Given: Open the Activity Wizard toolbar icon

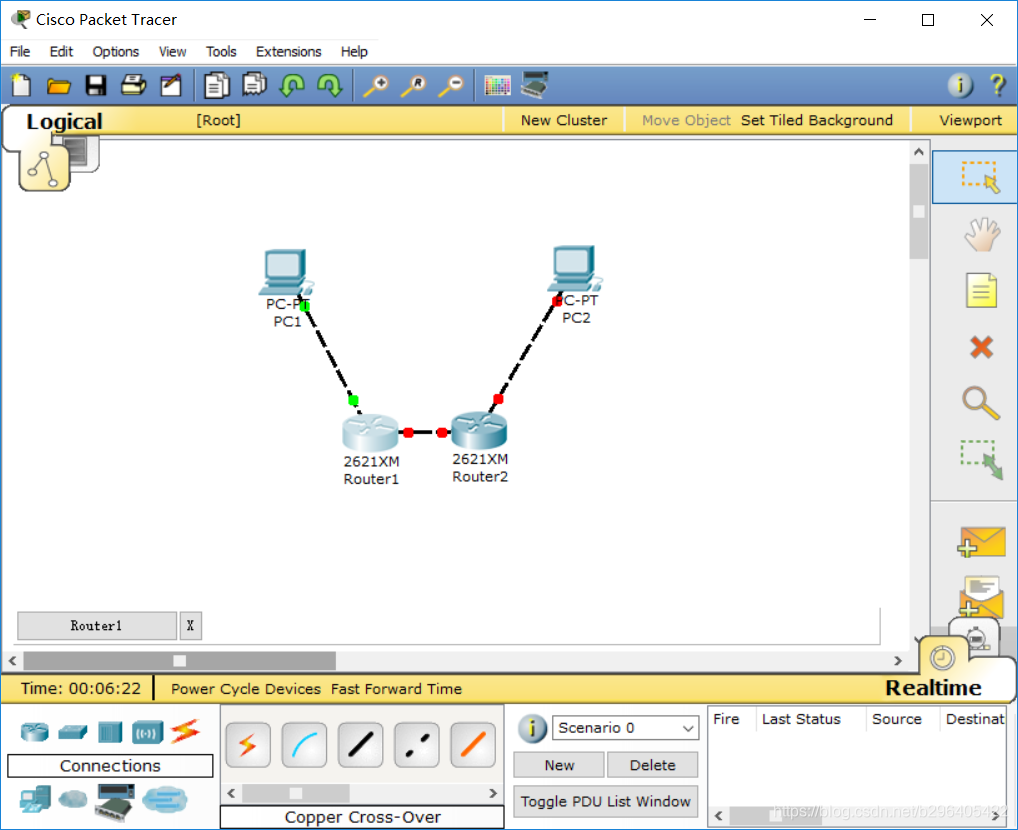Looking at the screenshot, I should [171, 86].
